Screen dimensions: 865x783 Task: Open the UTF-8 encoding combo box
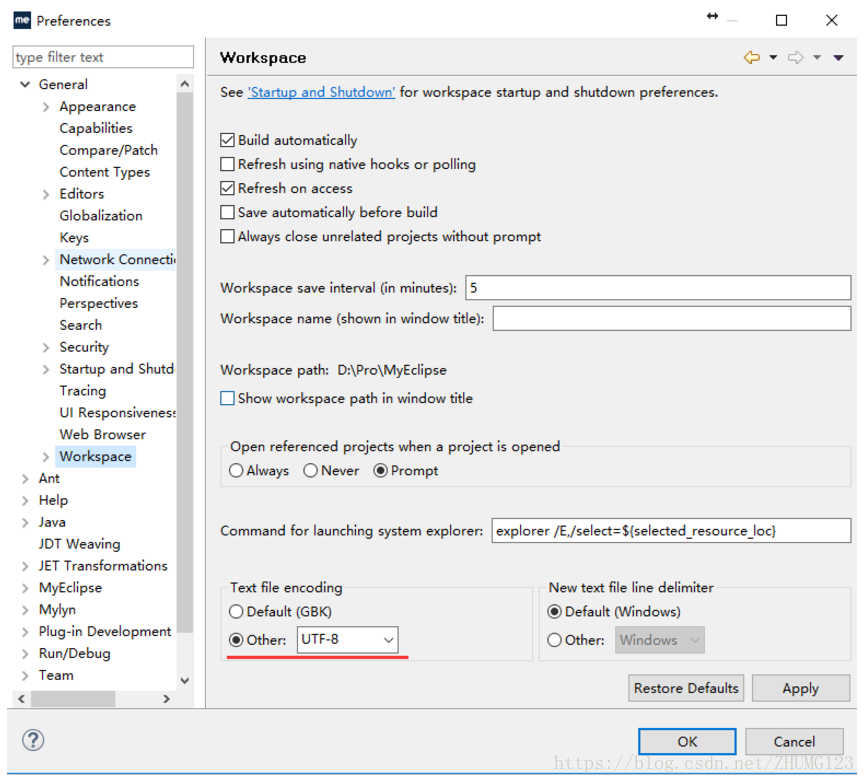click(x=348, y=640)
